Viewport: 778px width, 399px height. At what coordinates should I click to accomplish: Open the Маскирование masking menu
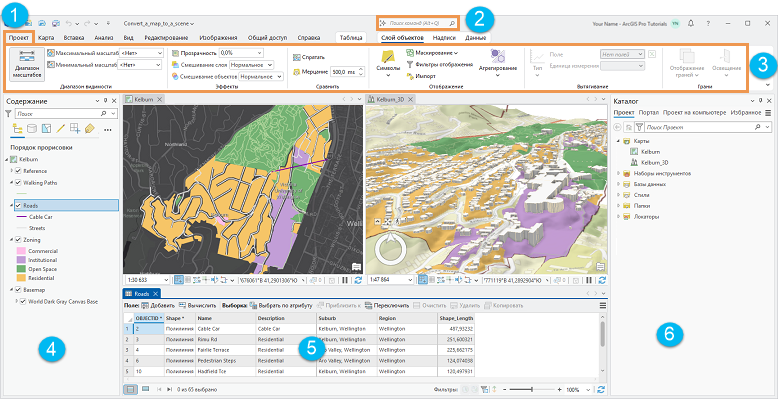[432, 52]
